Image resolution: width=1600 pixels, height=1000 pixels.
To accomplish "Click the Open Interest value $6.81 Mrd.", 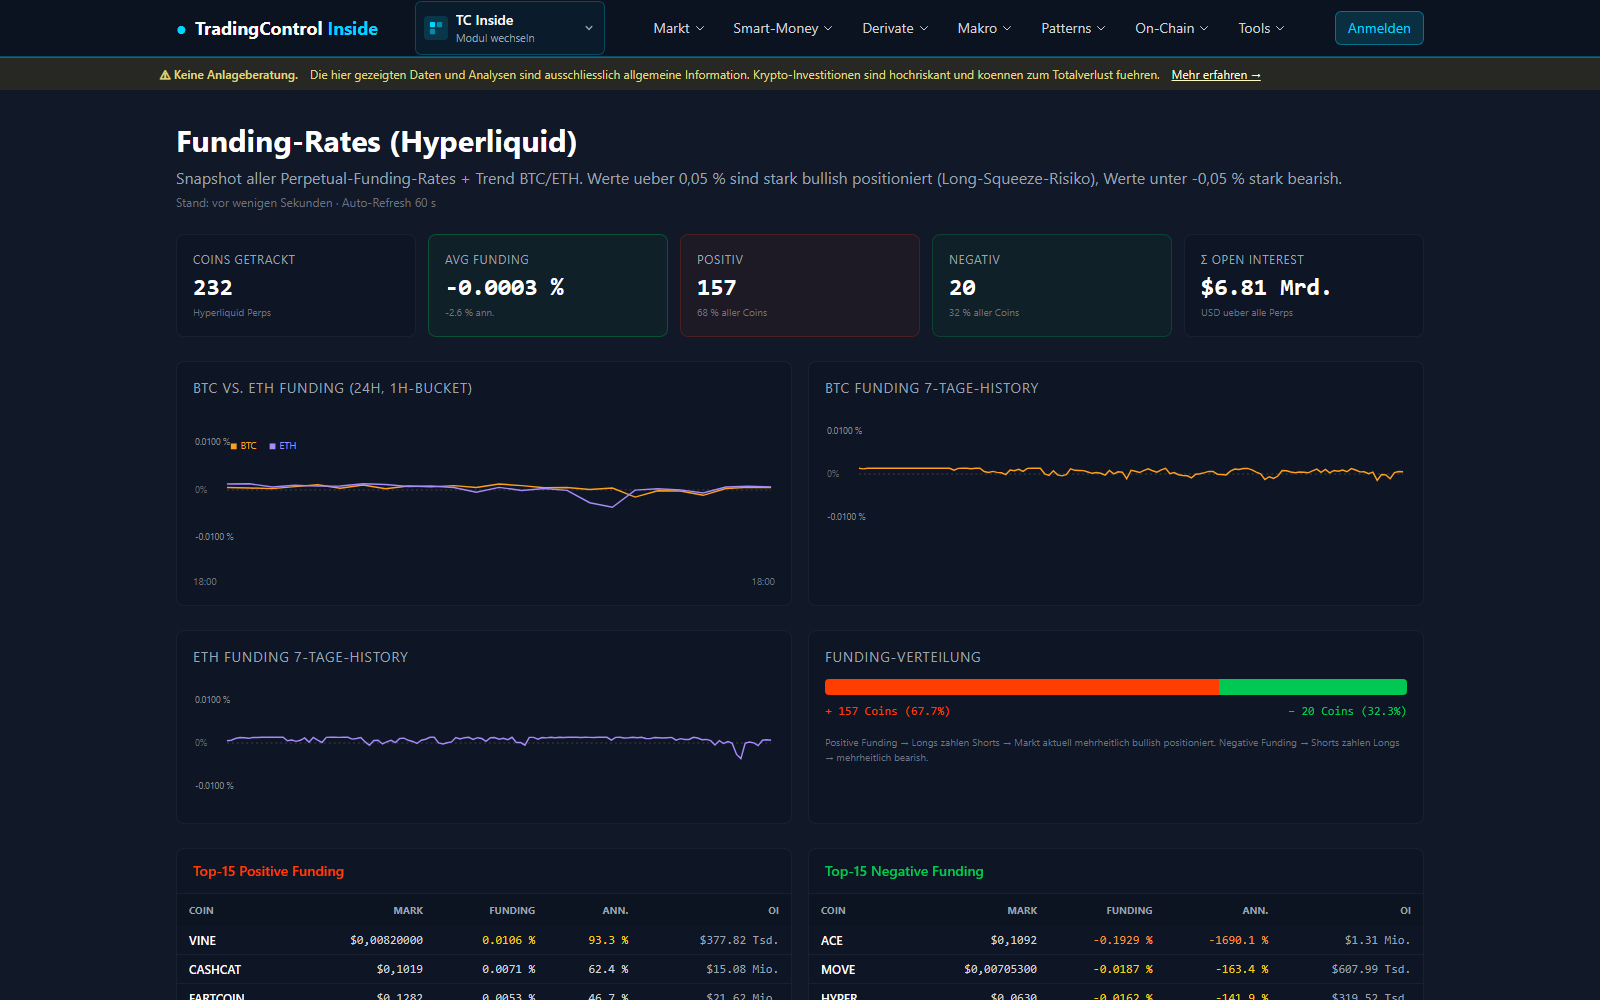I will coord(1266,288).
